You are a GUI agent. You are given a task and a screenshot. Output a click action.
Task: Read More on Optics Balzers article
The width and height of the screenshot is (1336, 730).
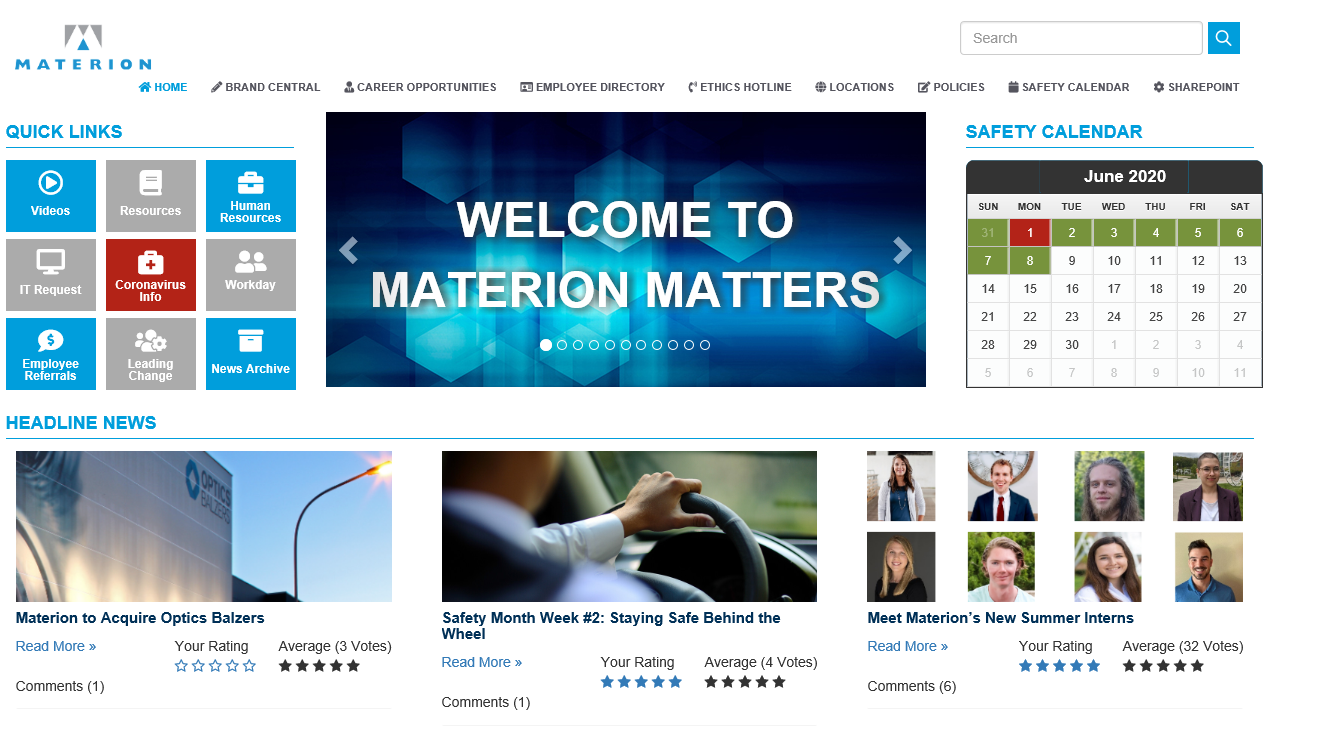56,646
